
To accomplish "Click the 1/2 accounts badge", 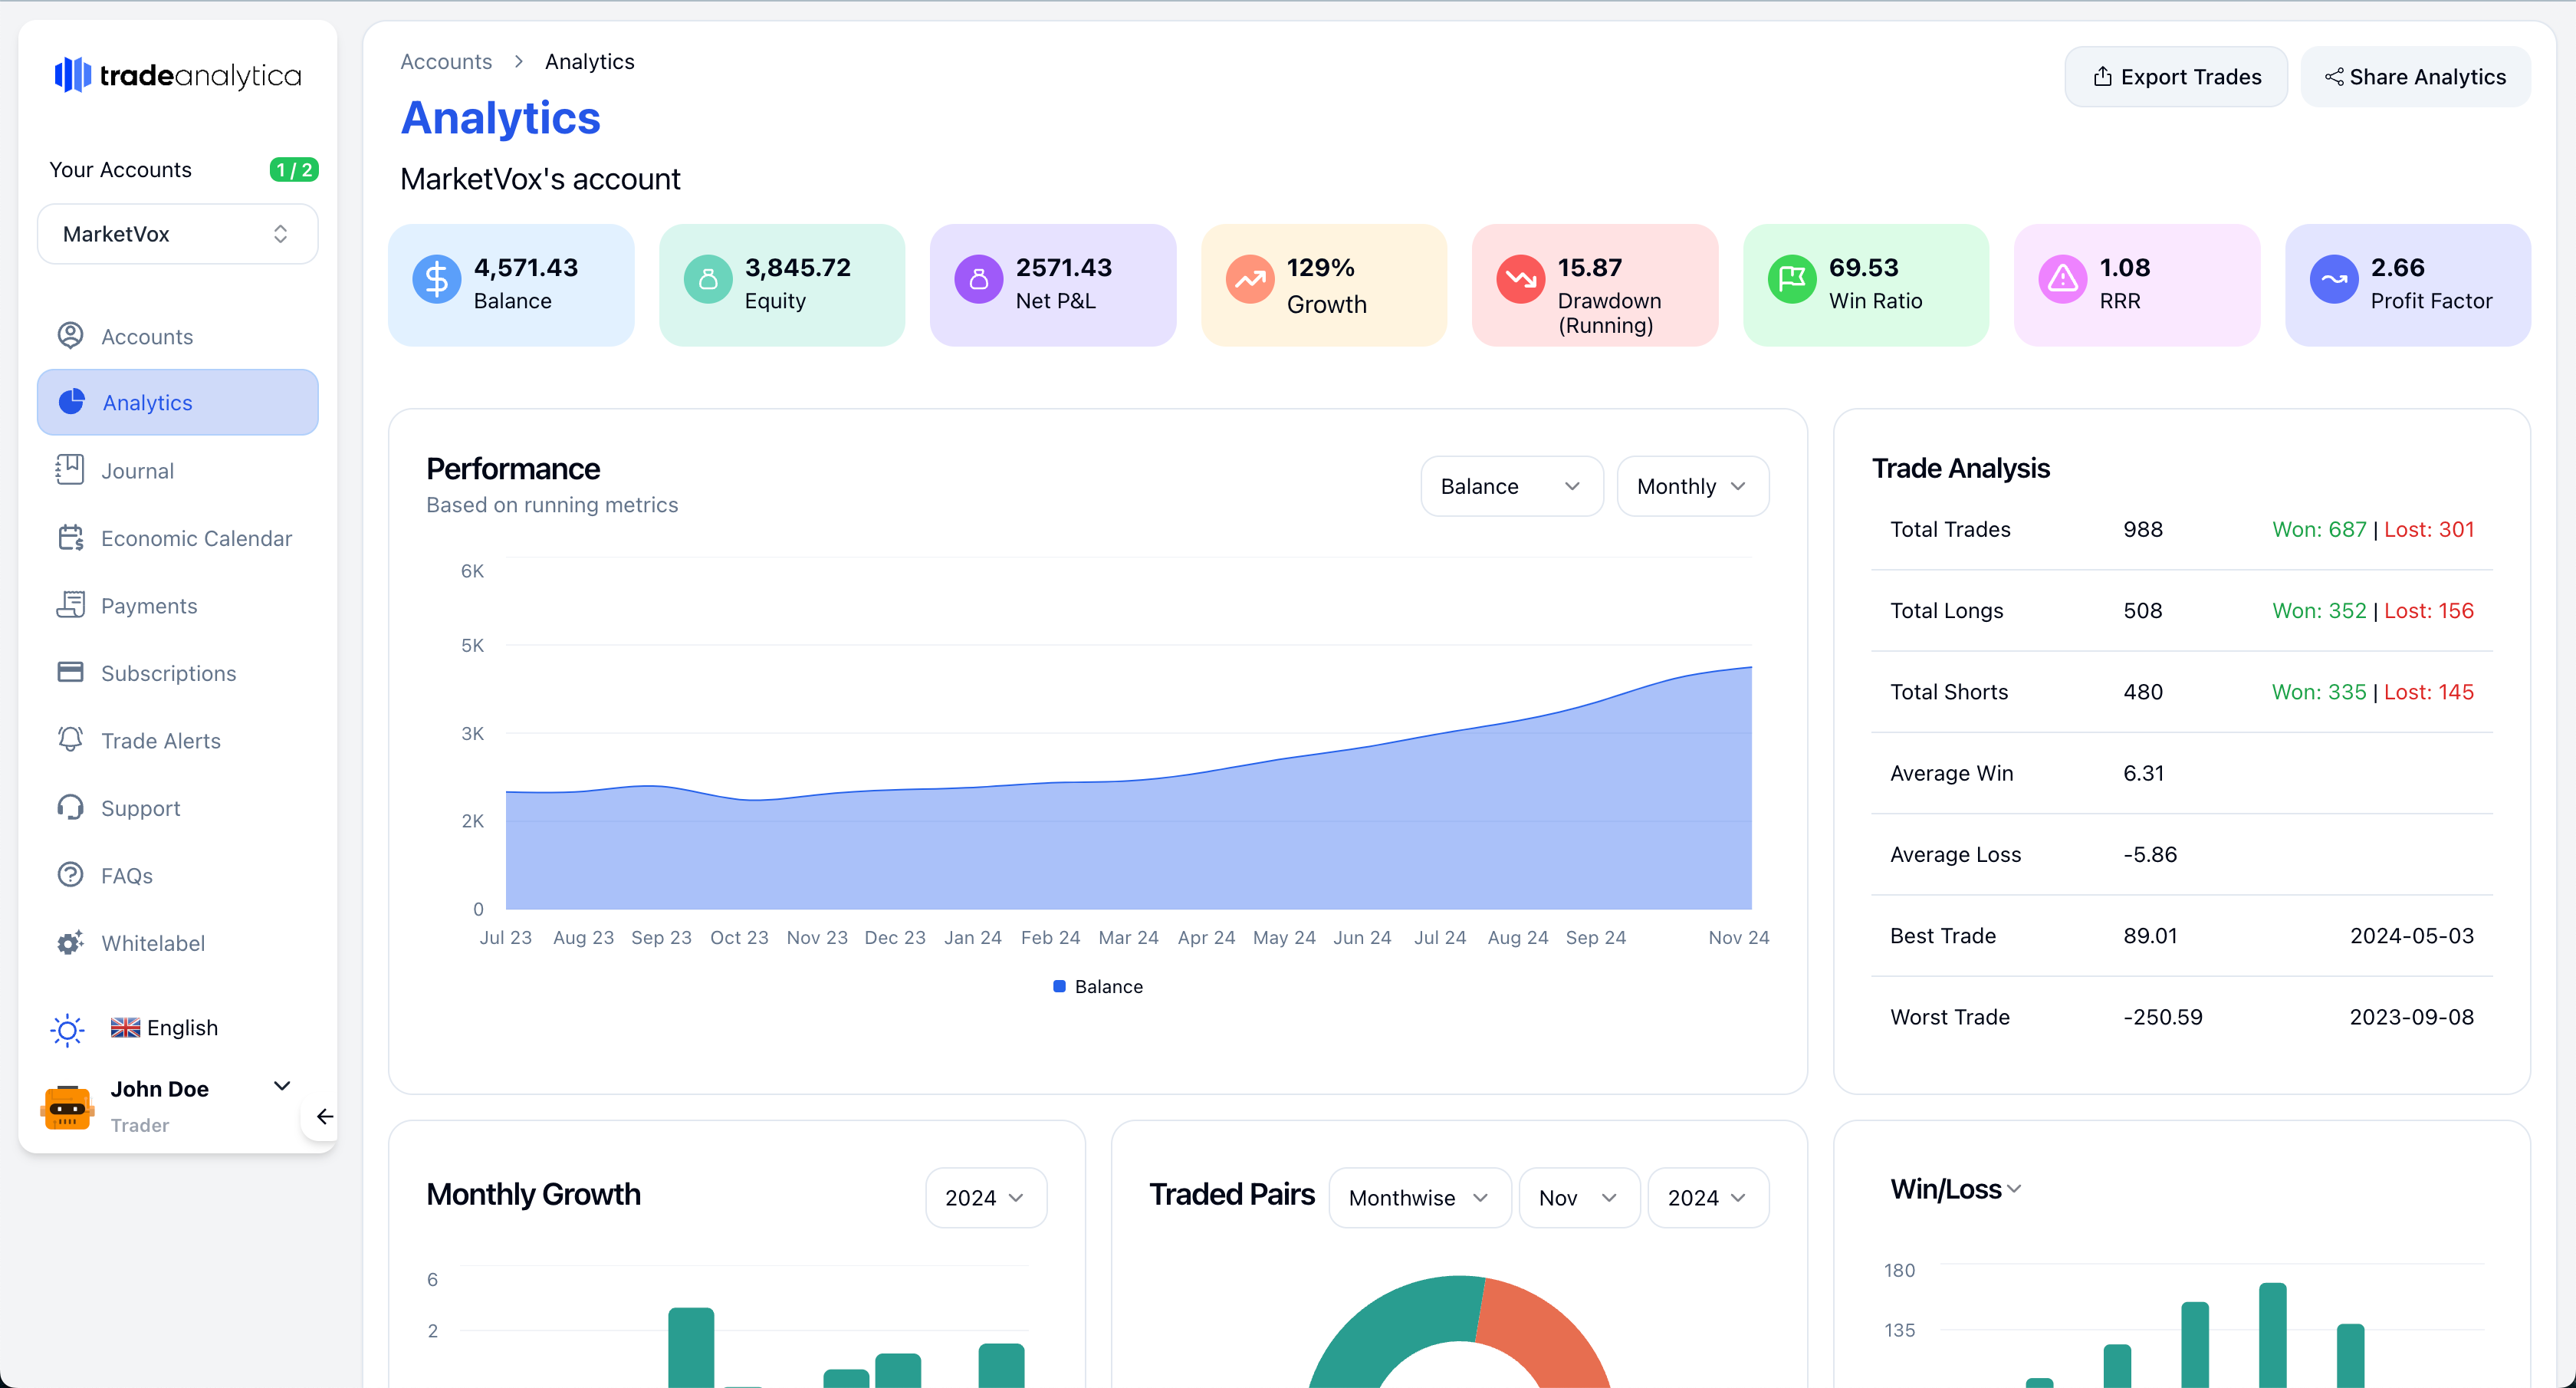I will tap(294, 169).
